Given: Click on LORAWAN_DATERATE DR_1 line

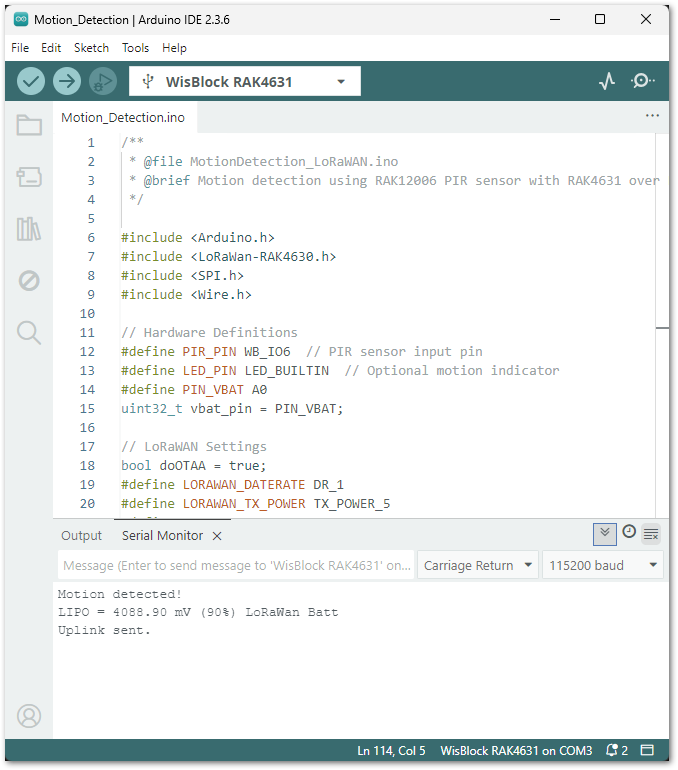Looking at the screenshot, I should point(233,485).
